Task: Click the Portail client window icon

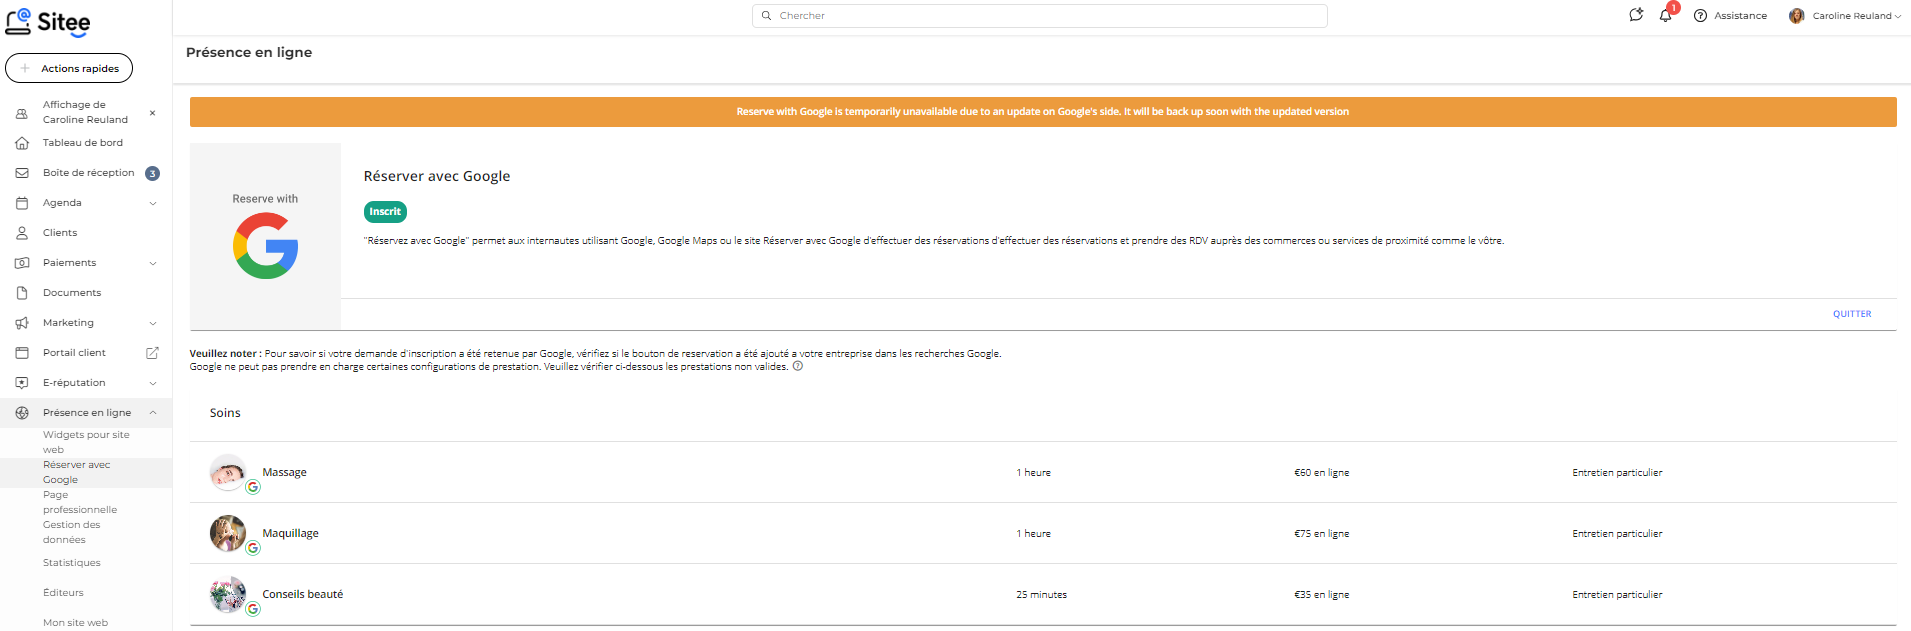Action: (22, 353)
